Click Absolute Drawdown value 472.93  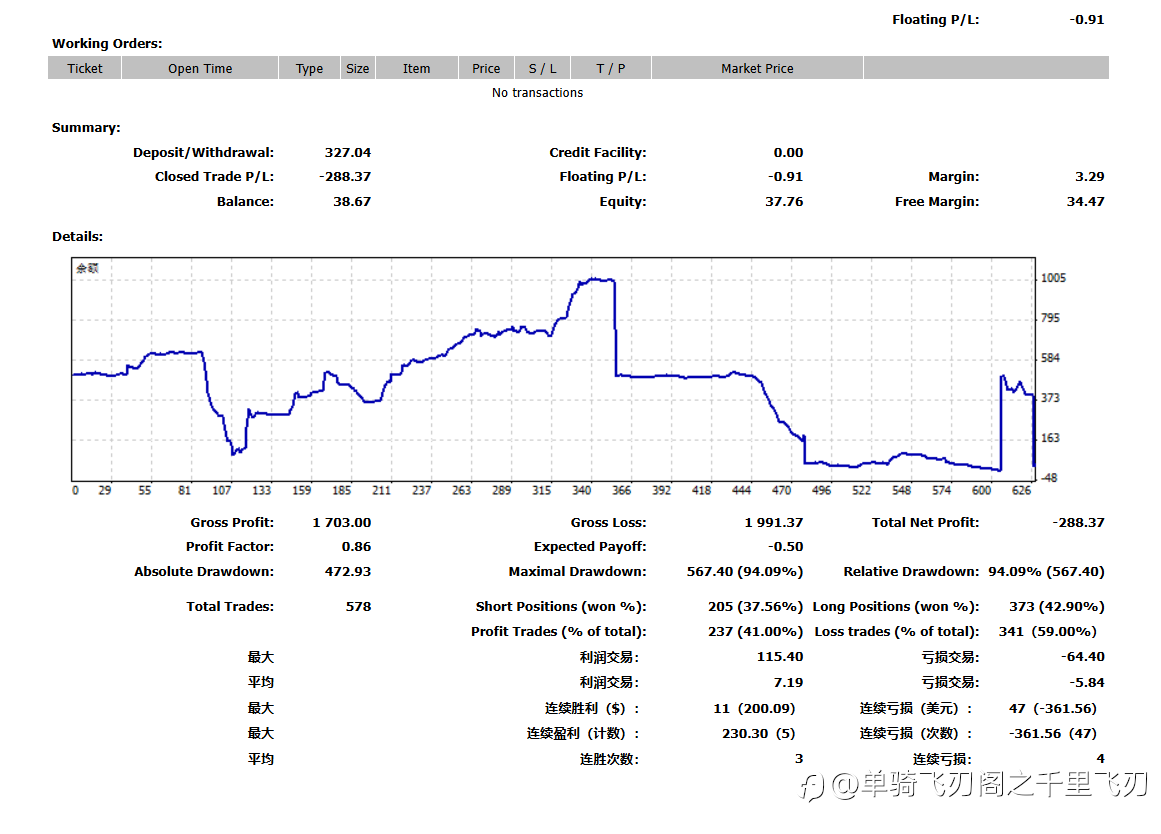pos(348,572)
